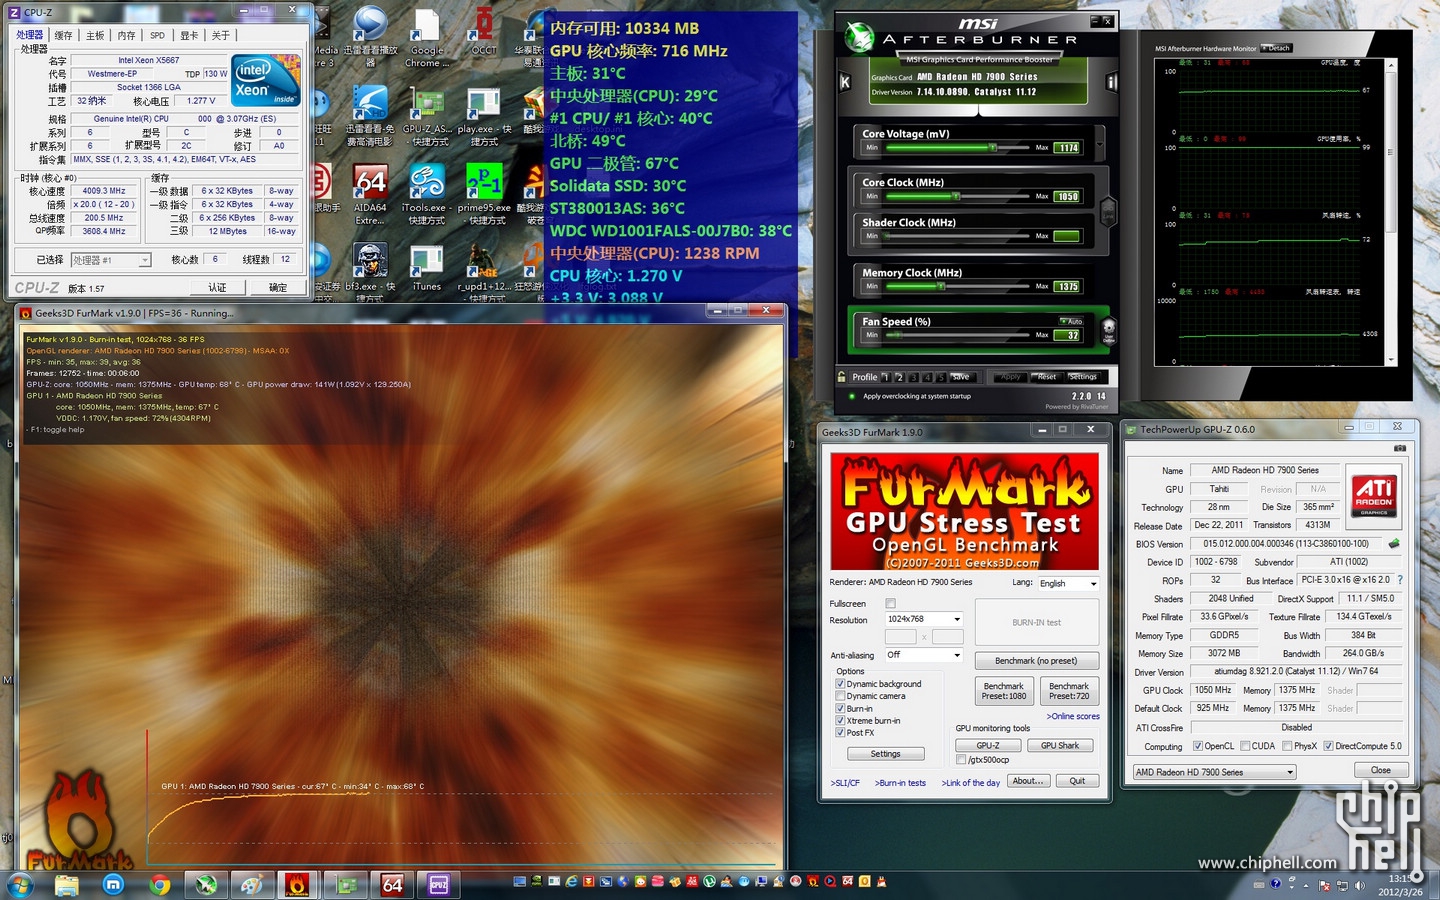Click GPU-Z BIOS save chip icon

click(1394, 544)
